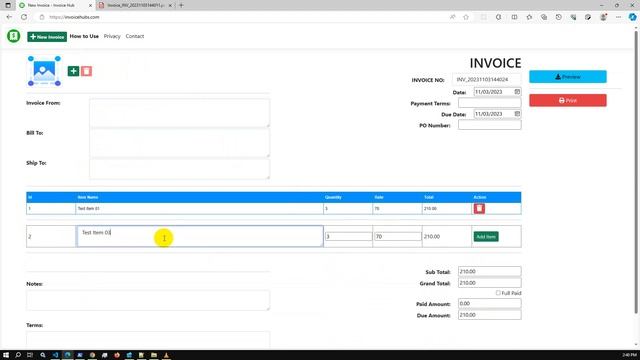Click the New Invoice button
The height and width of the screenshot is (360, 640).
point(47,37)
